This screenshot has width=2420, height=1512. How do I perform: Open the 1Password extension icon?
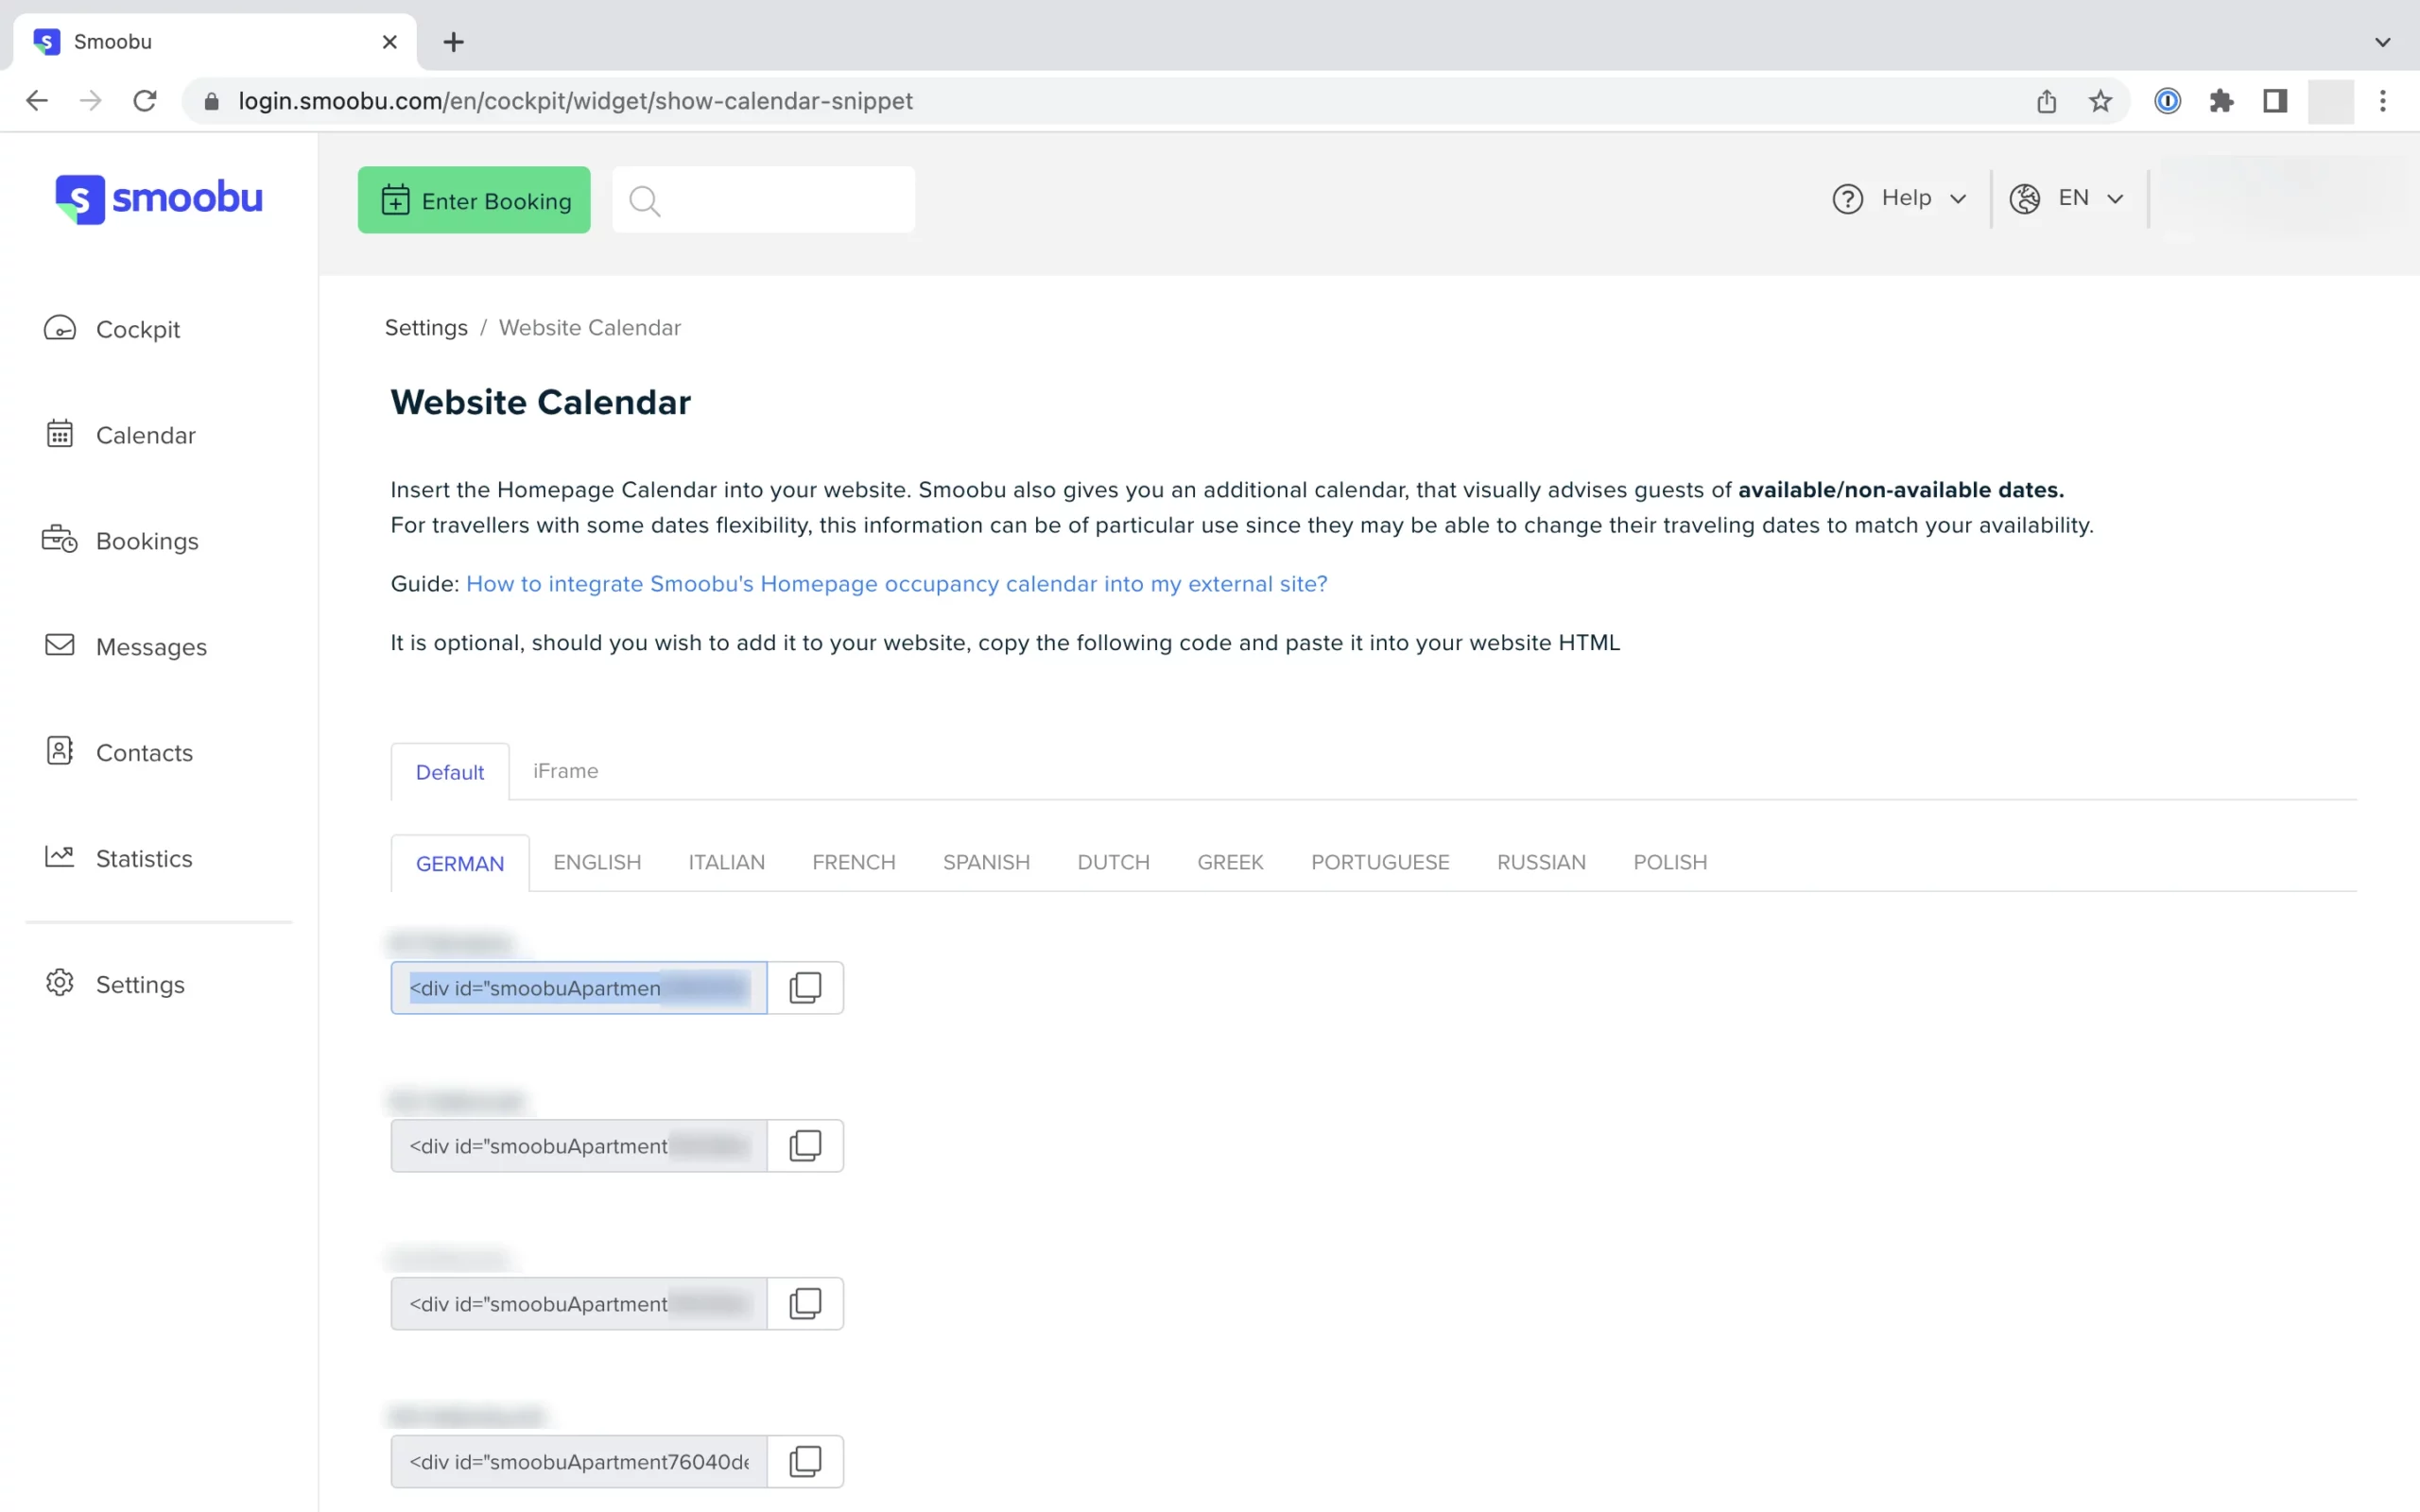click(2167, 101)
